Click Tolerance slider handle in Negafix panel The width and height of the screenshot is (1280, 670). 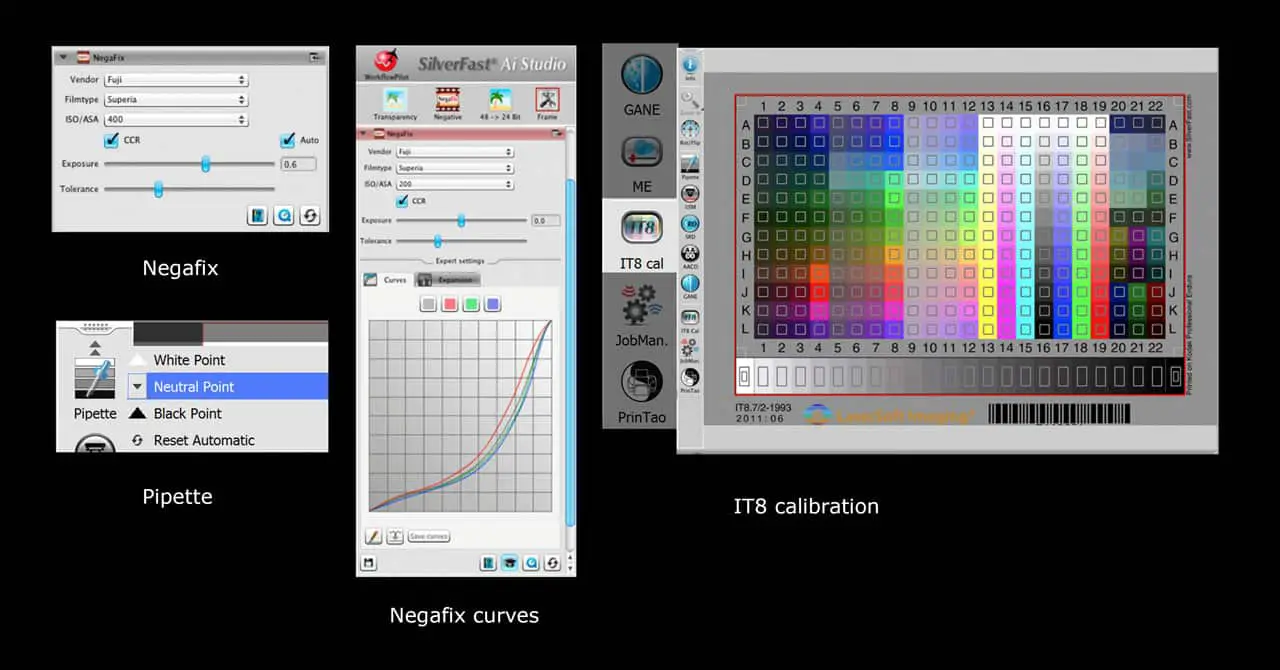click(158, 189)
